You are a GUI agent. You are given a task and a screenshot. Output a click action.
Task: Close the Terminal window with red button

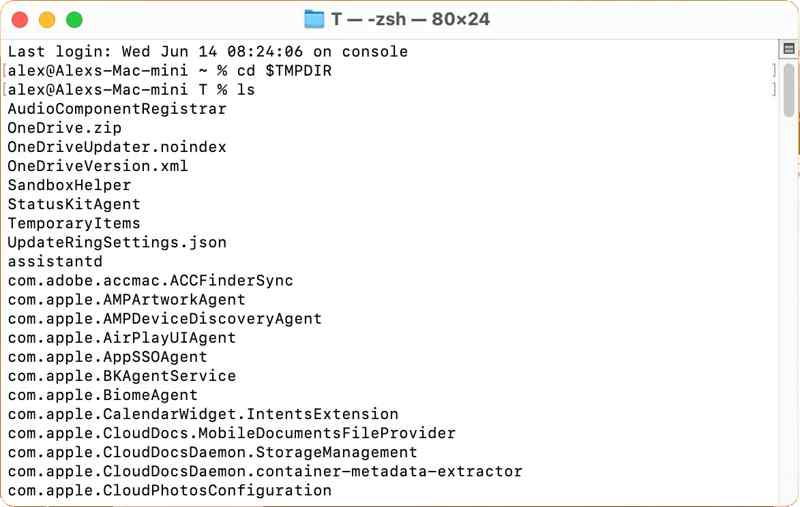[x=20, y=20]
